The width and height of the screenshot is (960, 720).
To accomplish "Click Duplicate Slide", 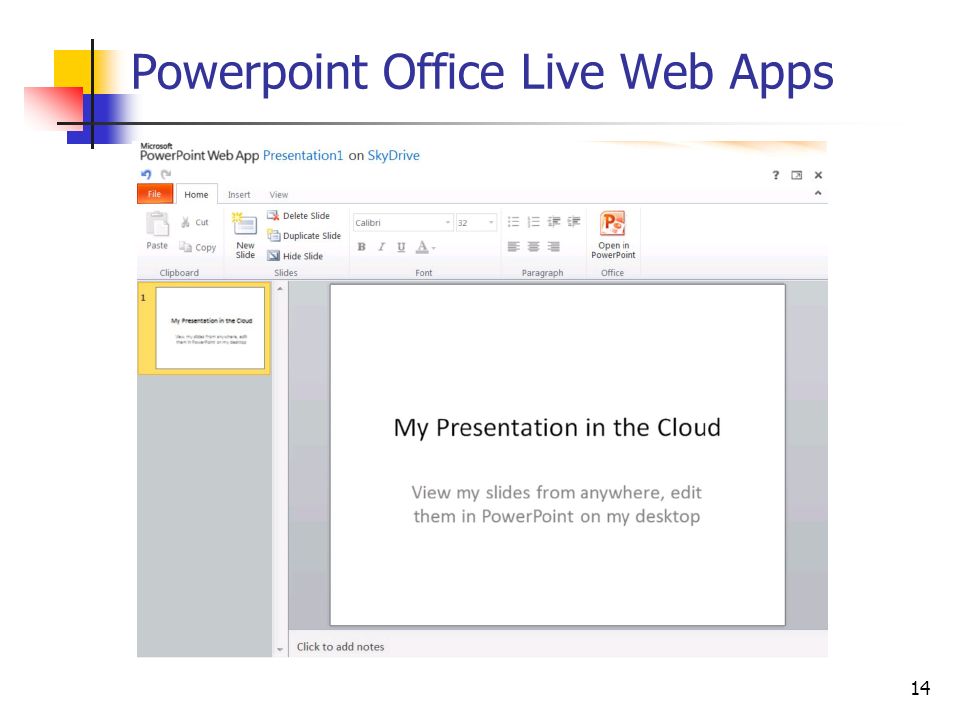I will pyautogui.click(x=304, y=236).
